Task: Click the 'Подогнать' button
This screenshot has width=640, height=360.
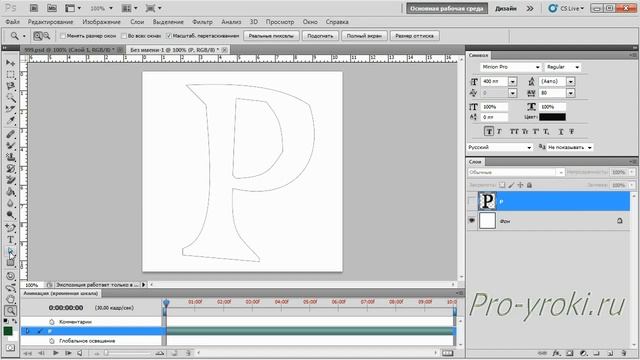Action: [320, 36]
